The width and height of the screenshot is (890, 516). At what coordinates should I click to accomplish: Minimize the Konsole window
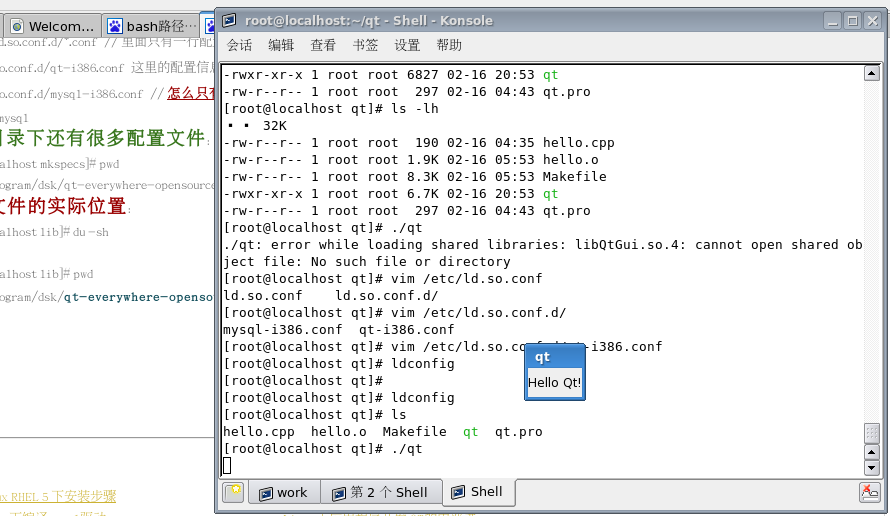833,21
